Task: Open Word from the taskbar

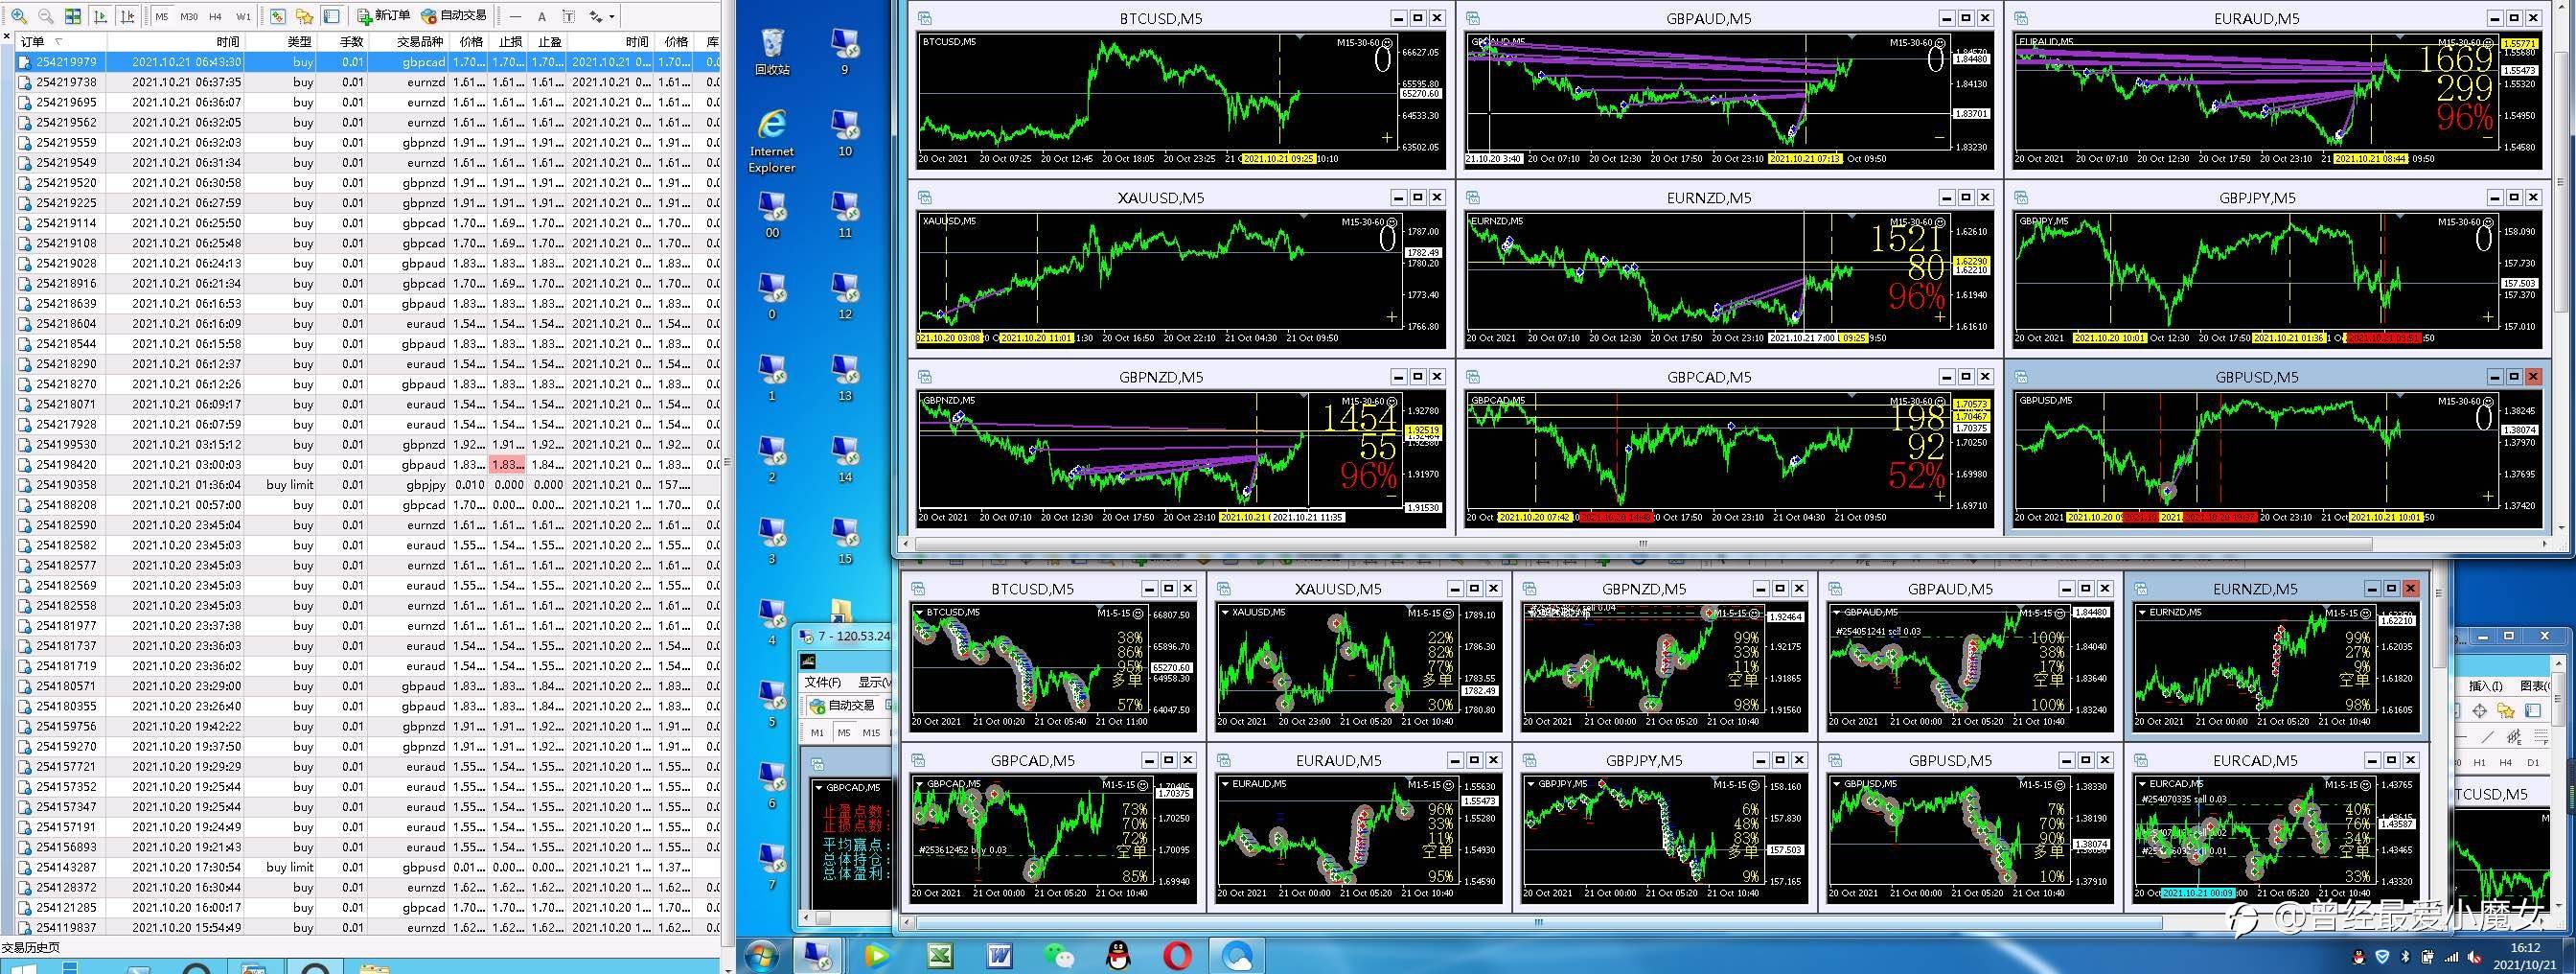Action: tap(999, 956)
